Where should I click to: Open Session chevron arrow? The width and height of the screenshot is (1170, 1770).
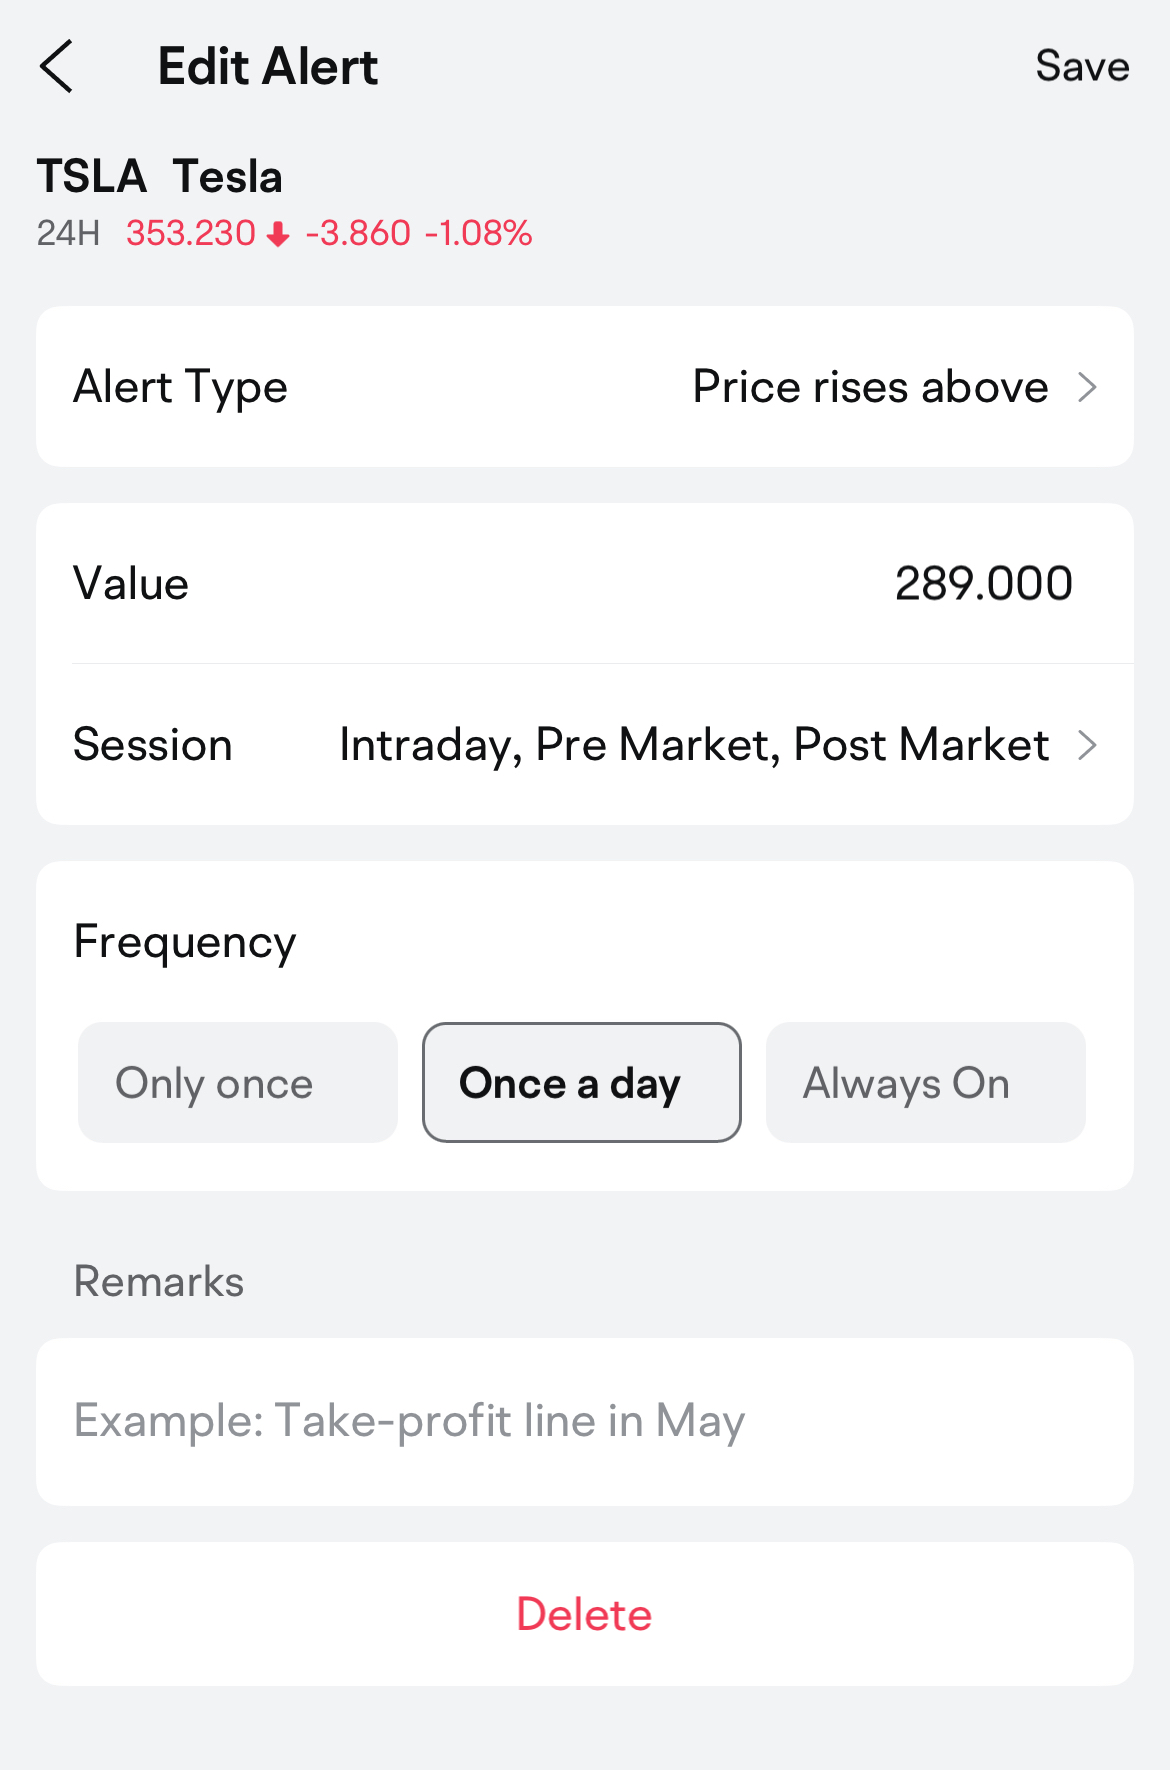(x=1088, y=745)
